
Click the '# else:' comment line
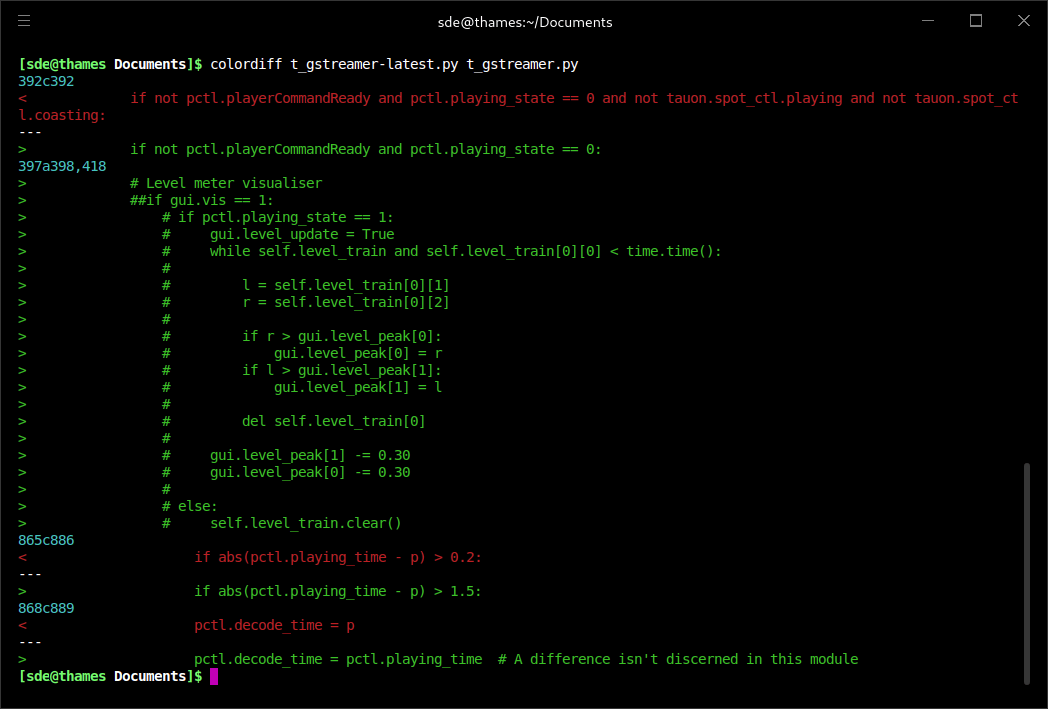190,506
